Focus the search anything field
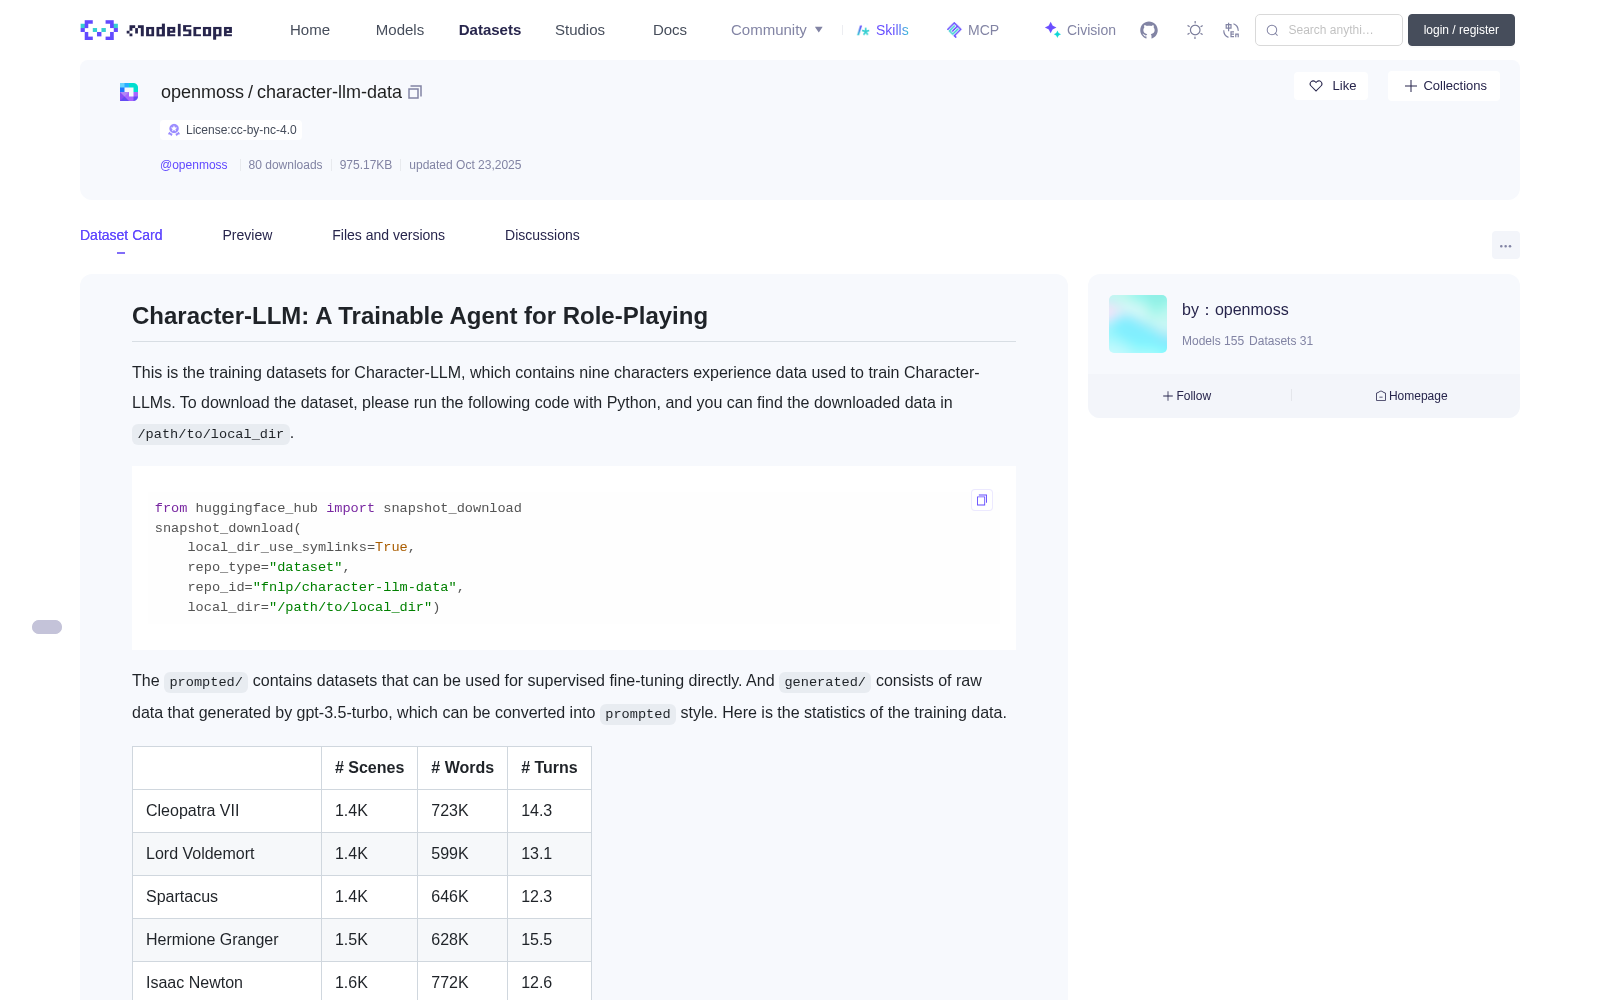This screenshot has height=1000, width=1600. click(1329, 30)
